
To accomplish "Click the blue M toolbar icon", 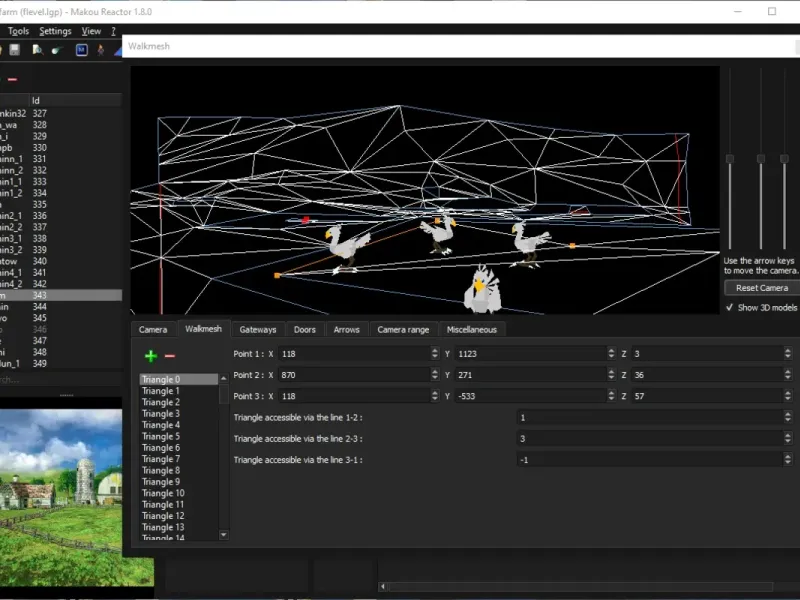I will click(x=82, y=49).
